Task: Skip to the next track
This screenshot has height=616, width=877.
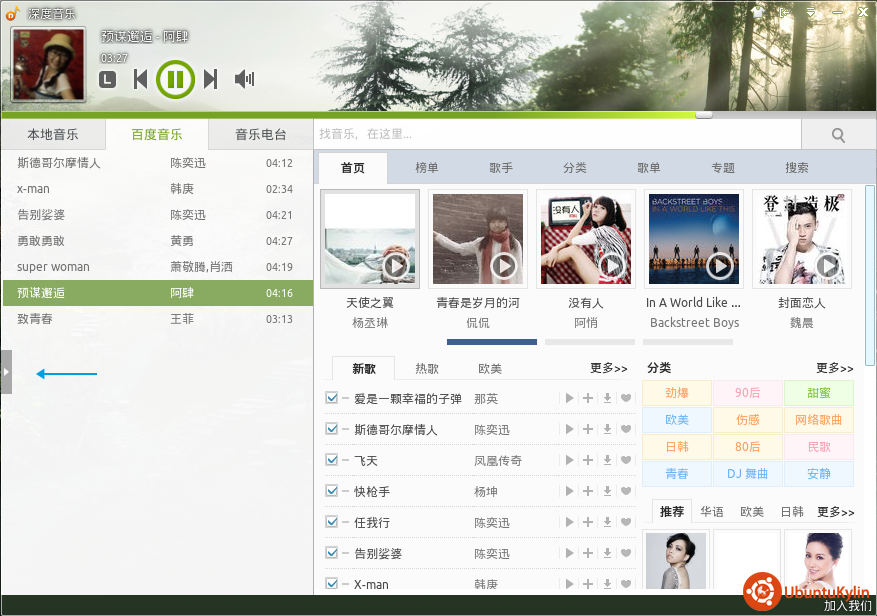Action: click(x=210, y=79)
